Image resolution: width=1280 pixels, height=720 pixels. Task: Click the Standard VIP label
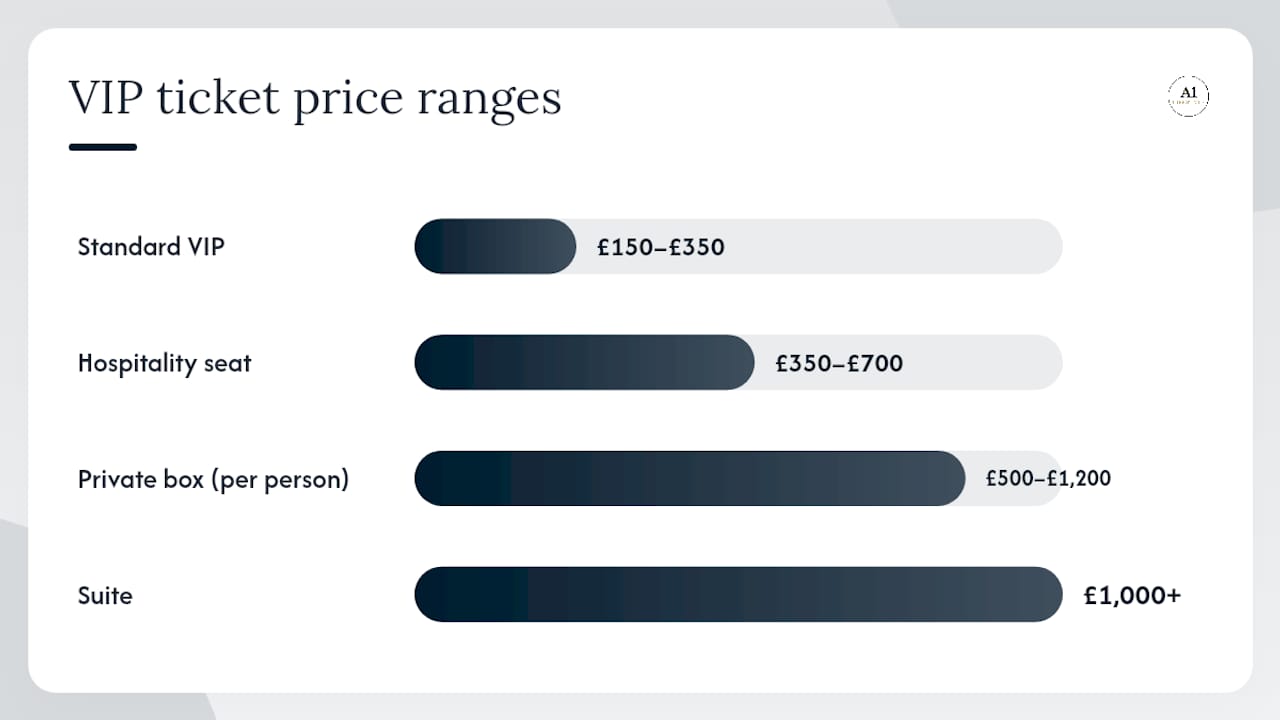tap(151, 246)
